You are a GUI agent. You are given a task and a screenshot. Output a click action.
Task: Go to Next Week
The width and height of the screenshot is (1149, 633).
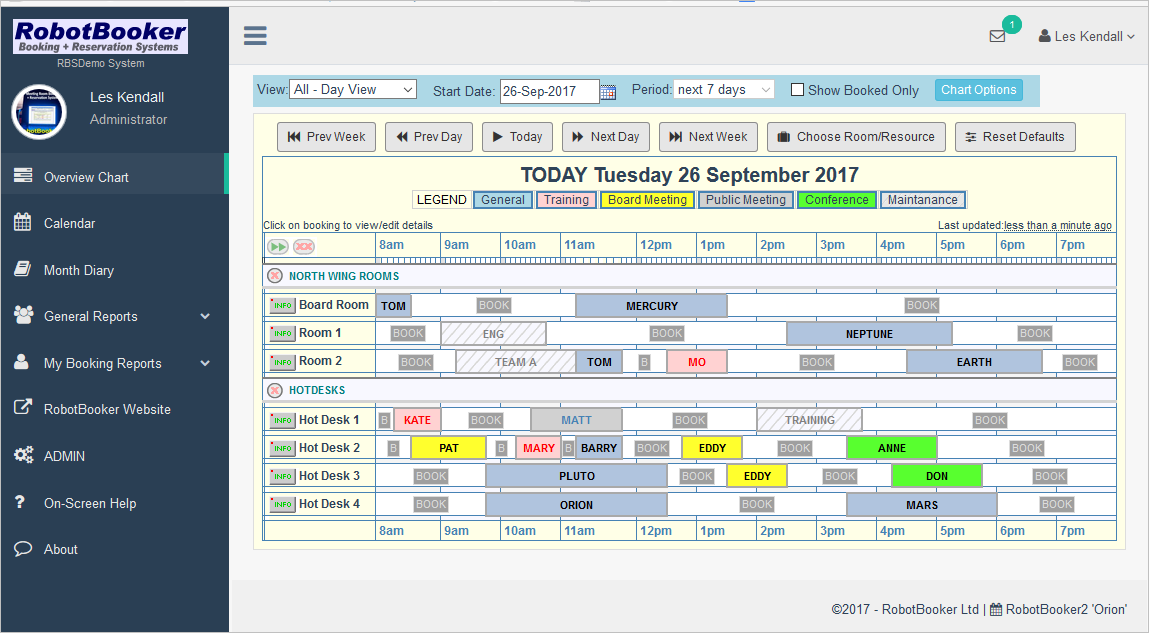(x=709, y=137)
